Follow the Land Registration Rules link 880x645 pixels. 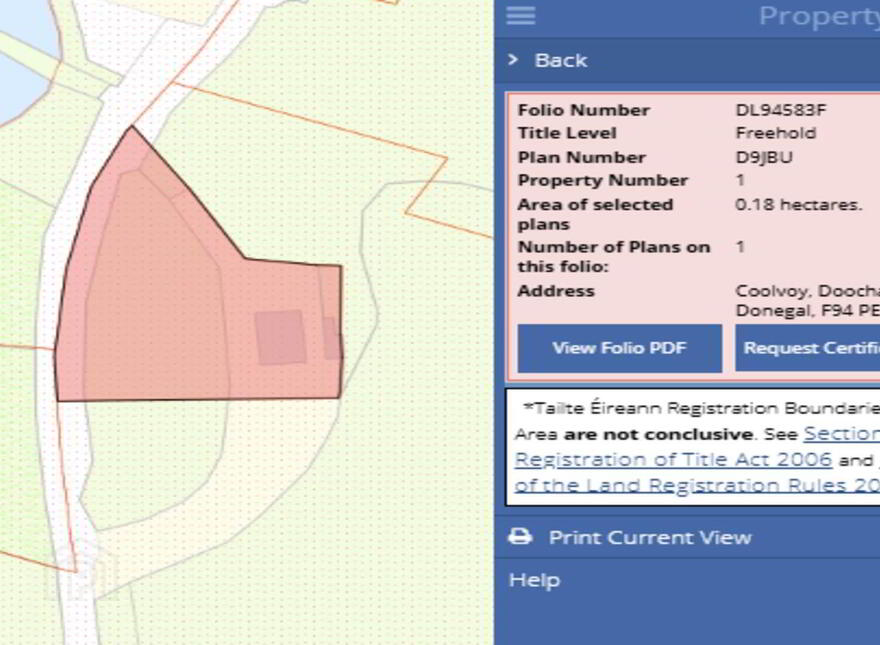(x=697, y=485)
